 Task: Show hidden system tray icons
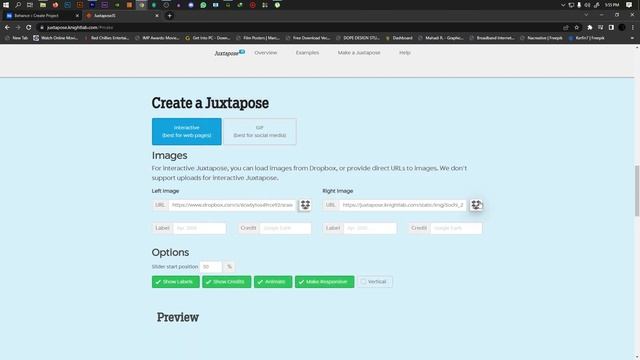[x=563, y=5]
